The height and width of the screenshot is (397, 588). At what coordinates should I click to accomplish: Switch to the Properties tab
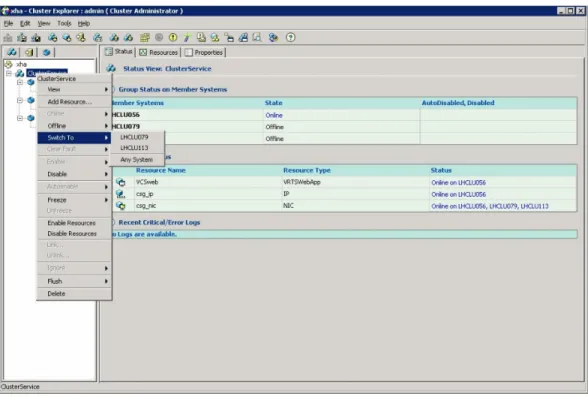[204, 52]
